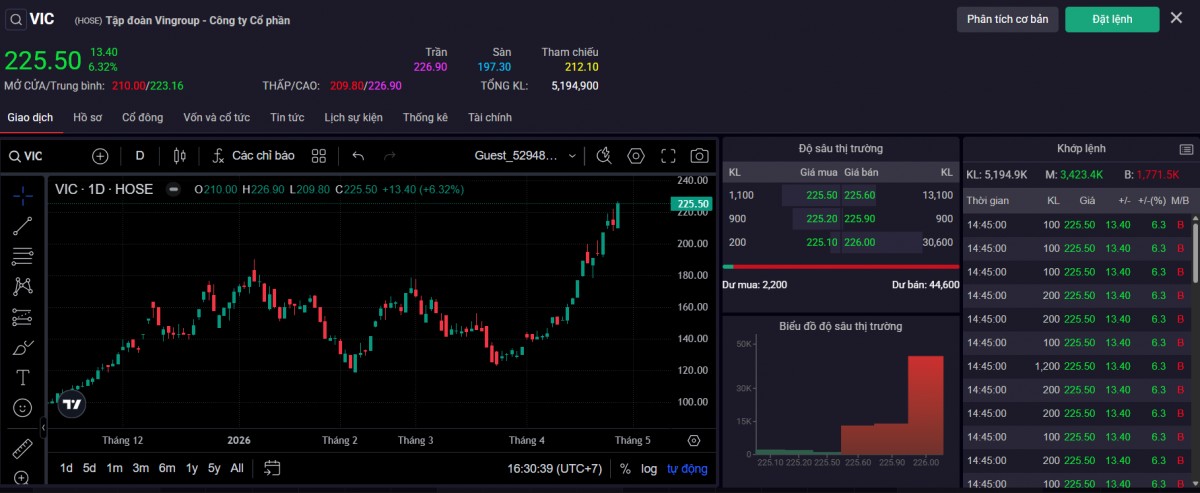This screenshot has width=1200, height=493.
Task: Select the Text annotation tool
Action: click(x=22, y=377)
